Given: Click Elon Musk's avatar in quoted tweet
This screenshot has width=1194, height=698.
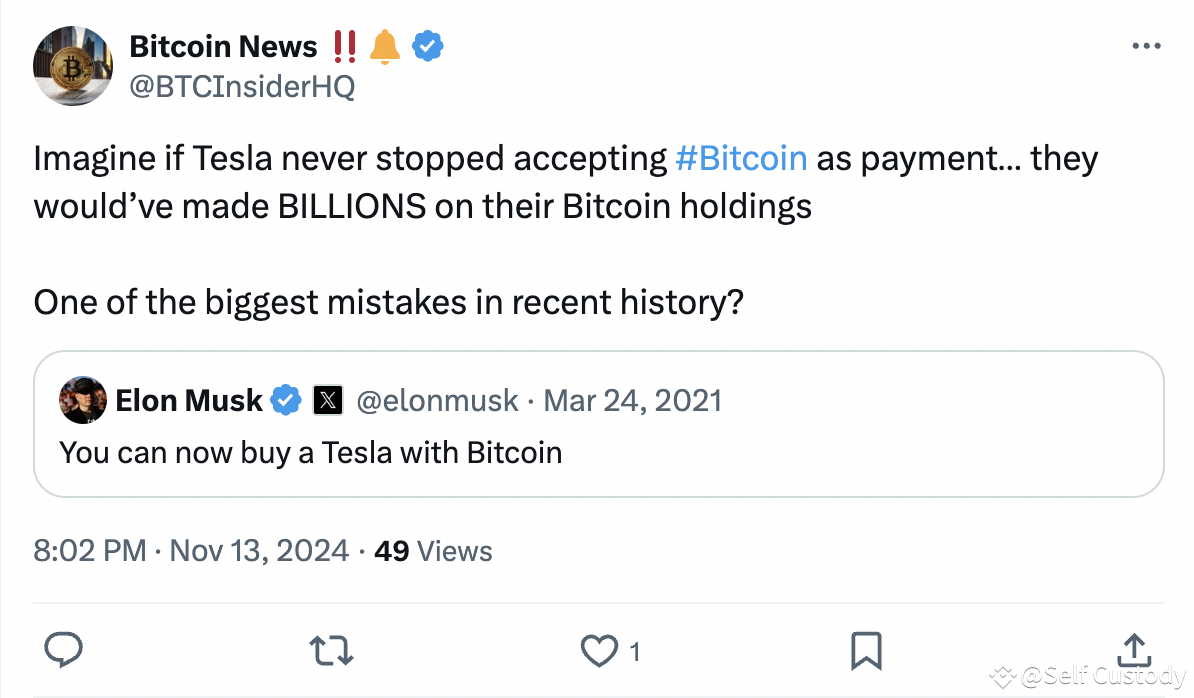Looking at the screenshot, I should 83,400.
